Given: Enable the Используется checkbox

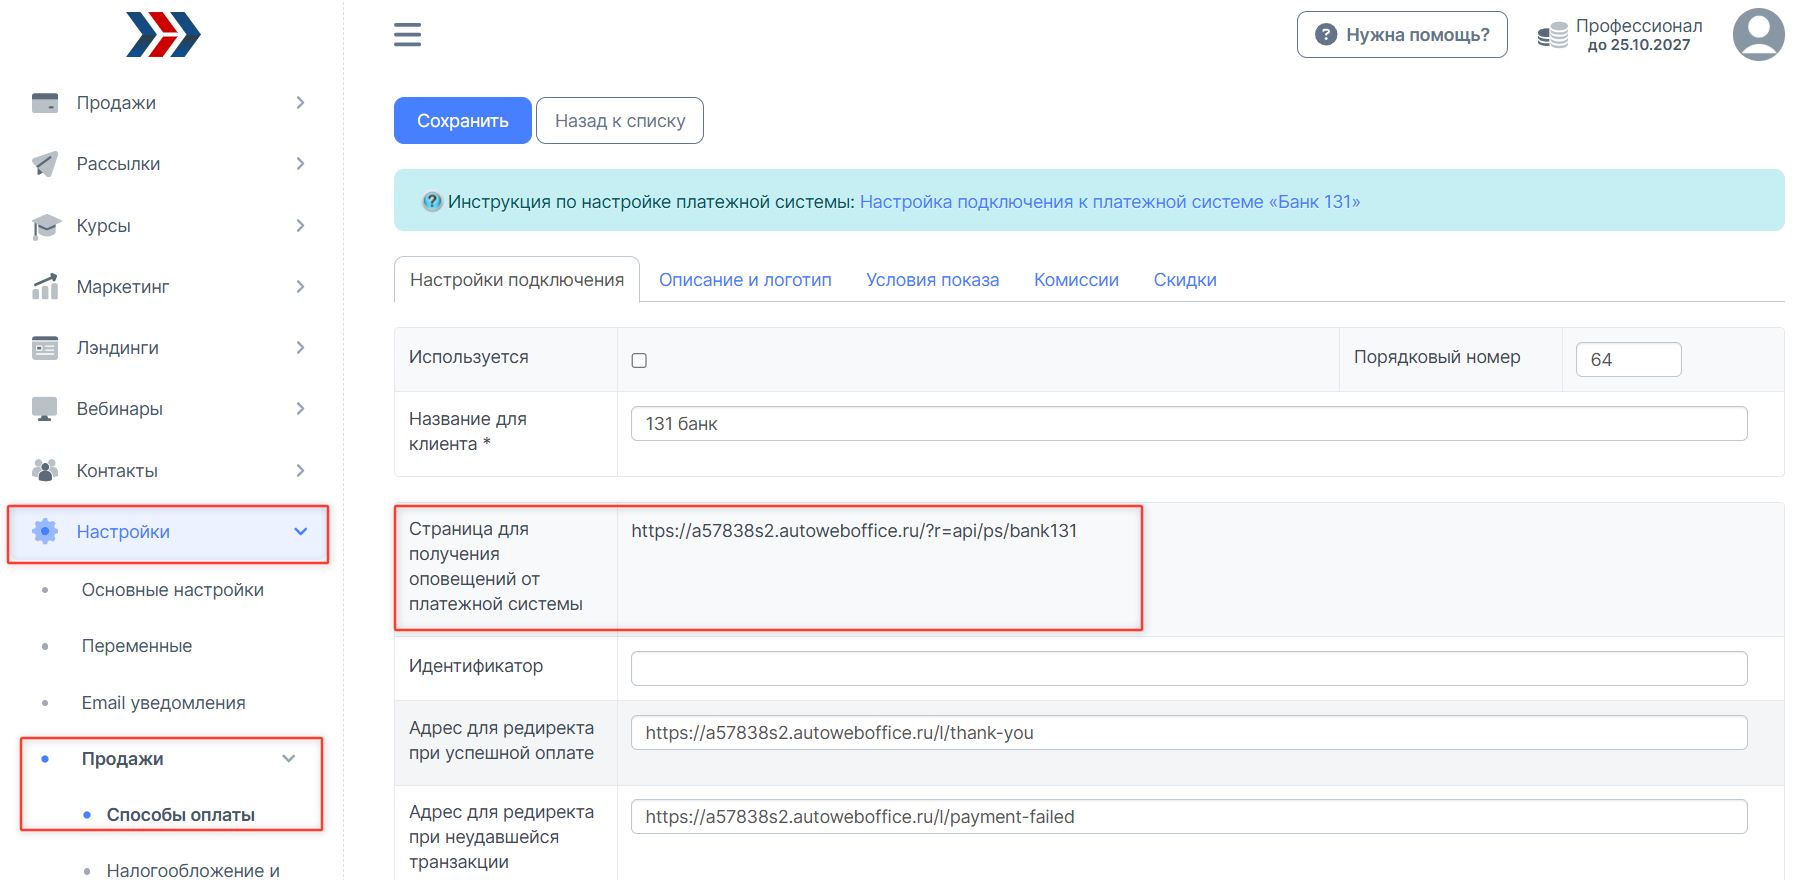Looking at the screenshot, I should tap(639, 360).
